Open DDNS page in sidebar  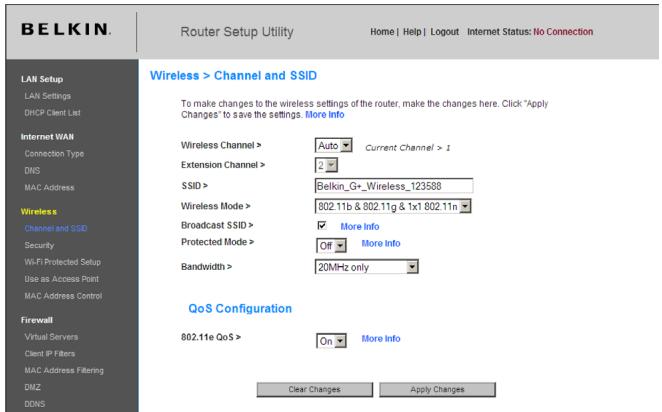pos(35,404)
